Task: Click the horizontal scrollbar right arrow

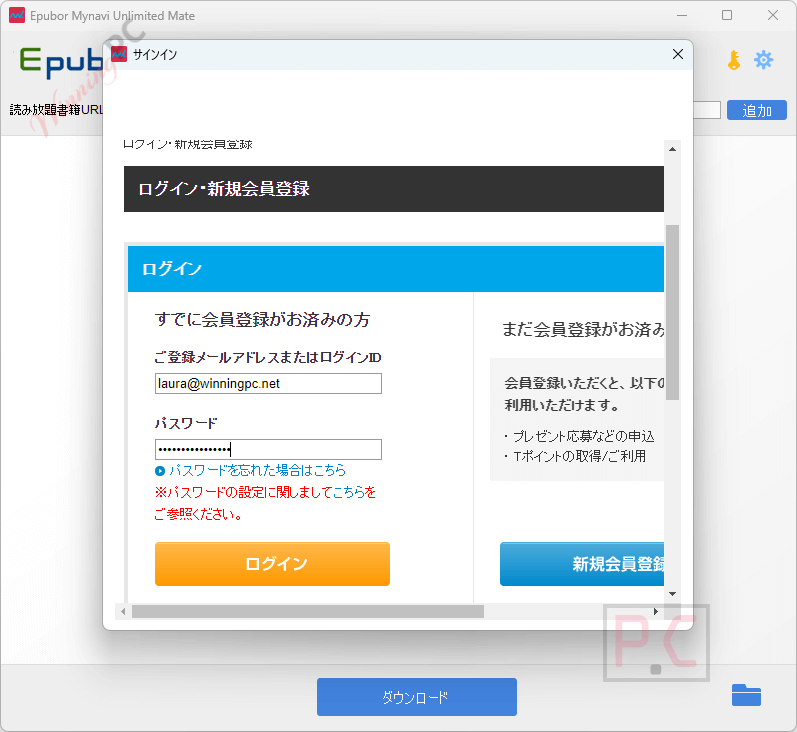Action: click(x=656, y=612)
